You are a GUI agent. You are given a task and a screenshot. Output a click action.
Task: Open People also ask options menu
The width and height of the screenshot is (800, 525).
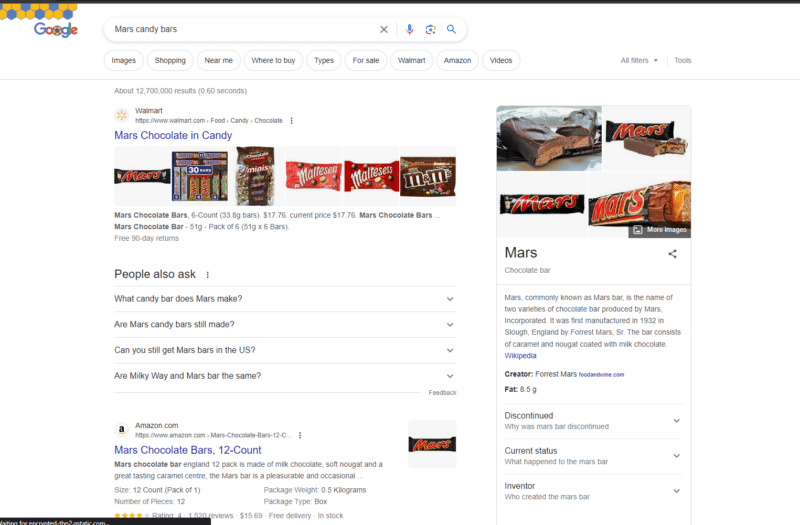click(x=208, y=275)
